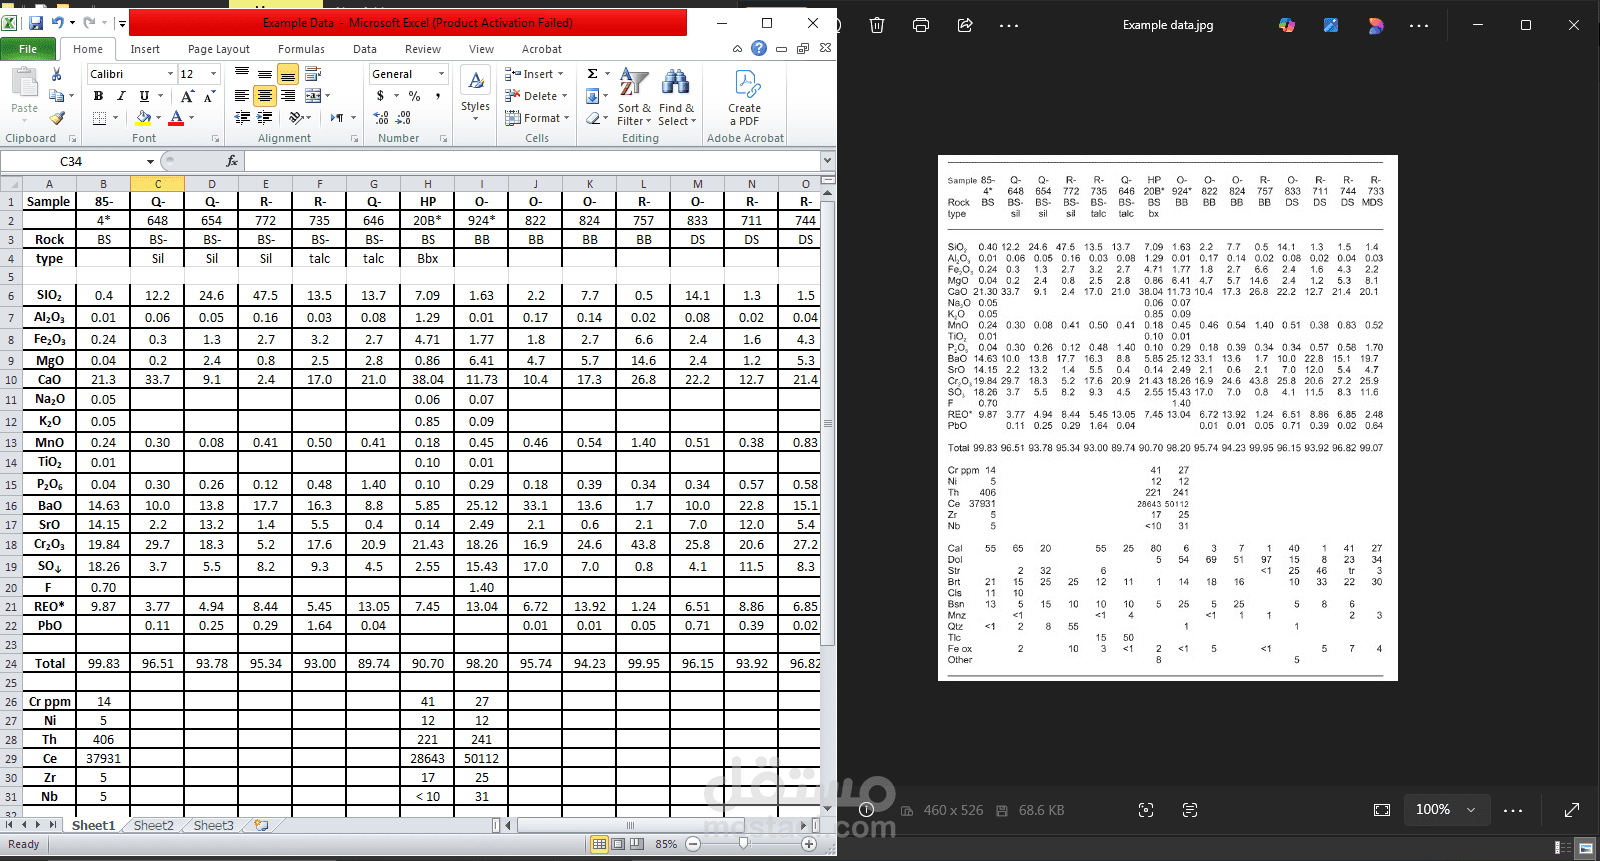Insert function with the fx icon
The image size is (1600, 861).
click(232, 161)
